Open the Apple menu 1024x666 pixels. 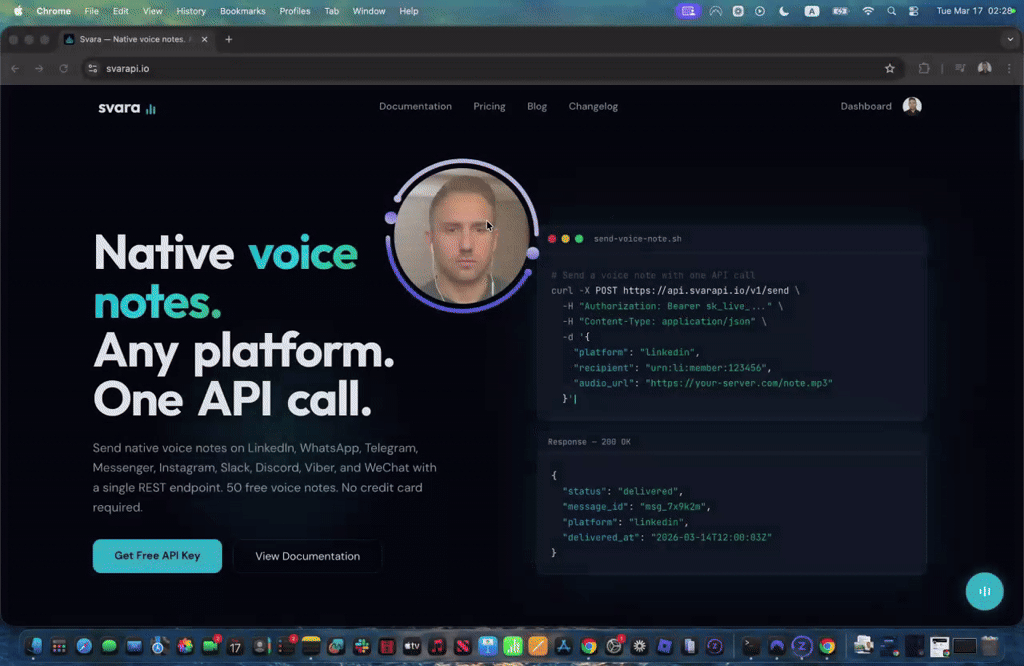pyautogui.click(x=18, y=11)
